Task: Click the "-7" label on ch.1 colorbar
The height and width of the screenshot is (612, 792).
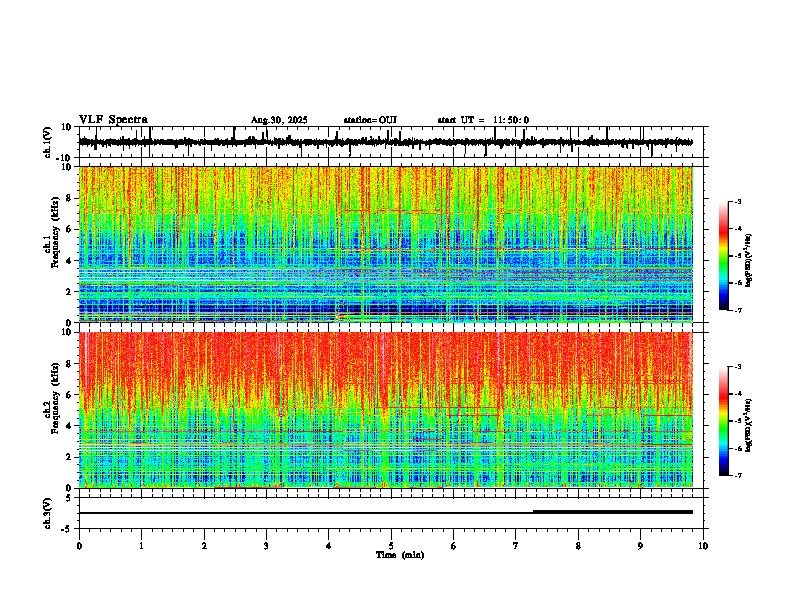Action: [x=738, y=310]
